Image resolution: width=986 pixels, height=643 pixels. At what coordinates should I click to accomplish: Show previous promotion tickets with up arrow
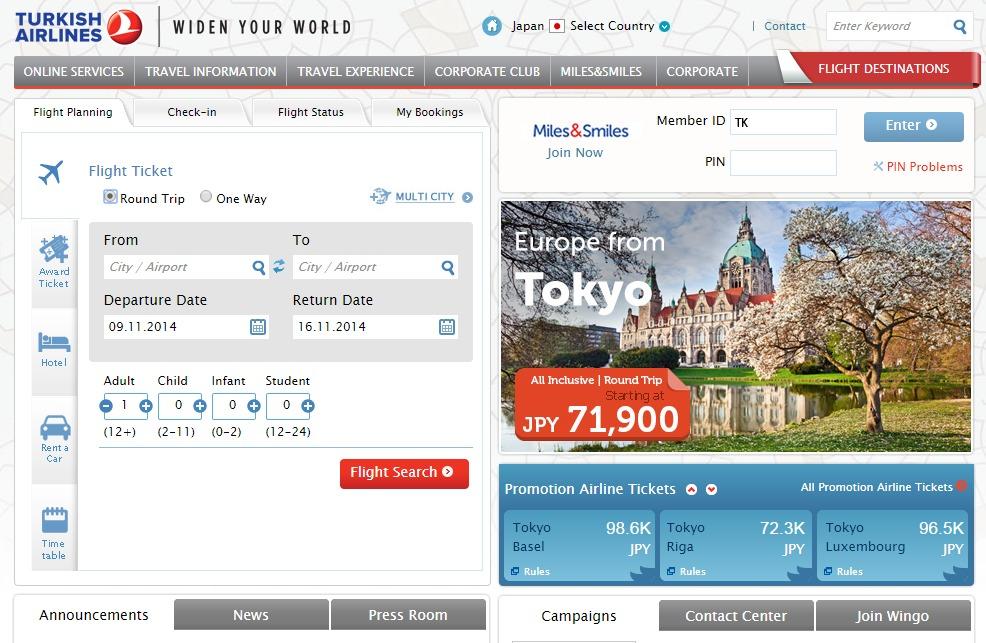pyautogui.click(x=691, y=490)
